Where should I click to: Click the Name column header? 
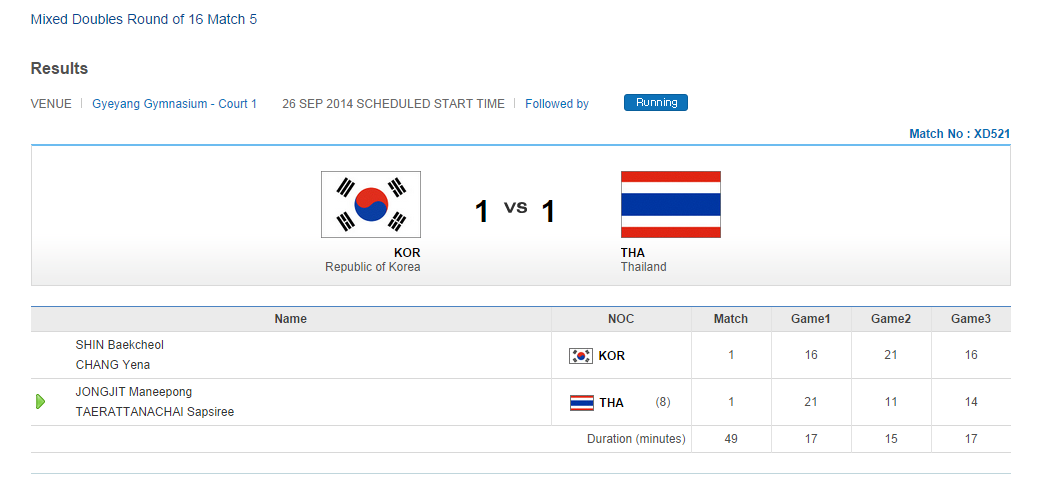point(291,319)
